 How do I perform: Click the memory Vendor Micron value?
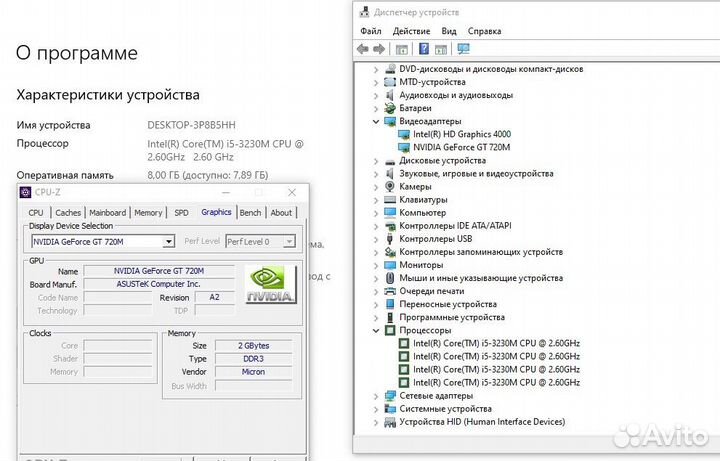253,372
